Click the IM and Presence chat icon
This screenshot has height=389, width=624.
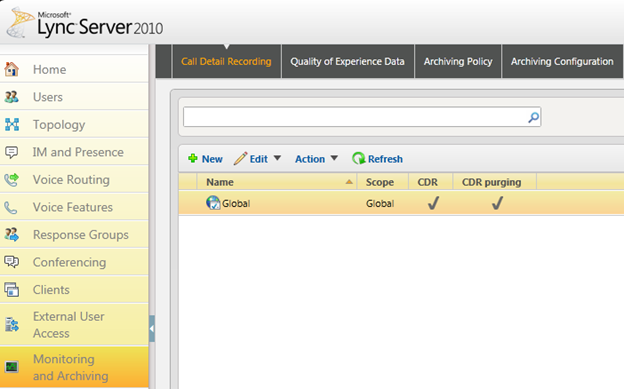tap(12, 152)
